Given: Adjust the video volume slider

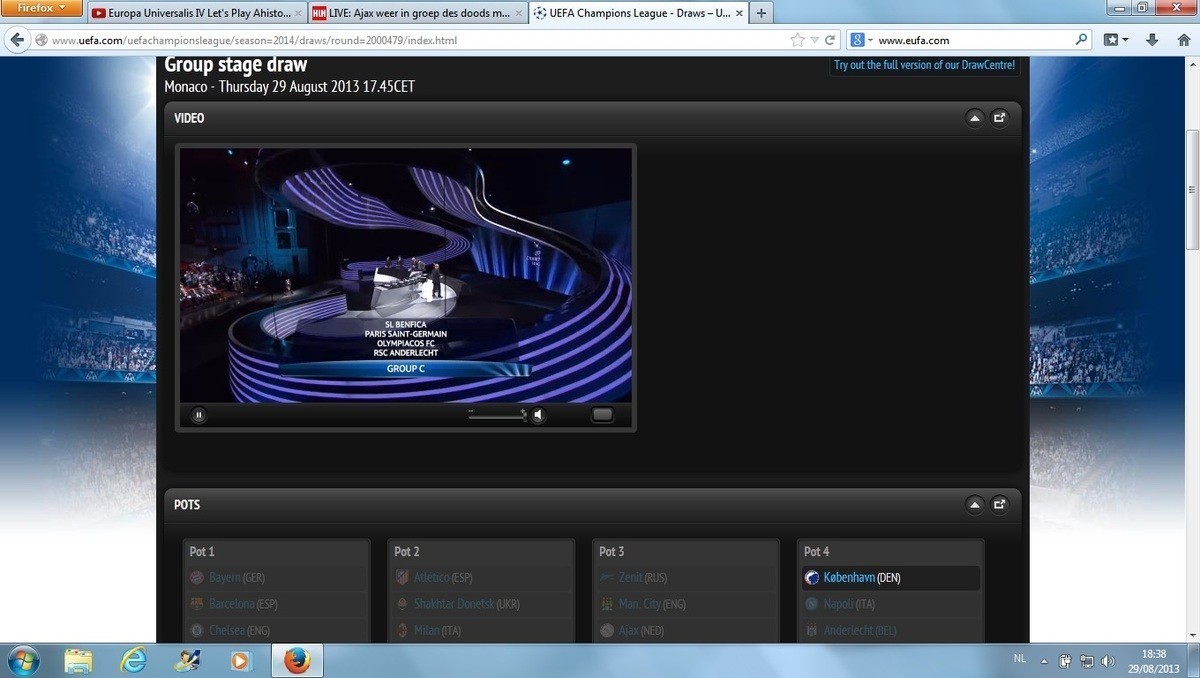Looking at the screenshot, I should tap(497, 414).
